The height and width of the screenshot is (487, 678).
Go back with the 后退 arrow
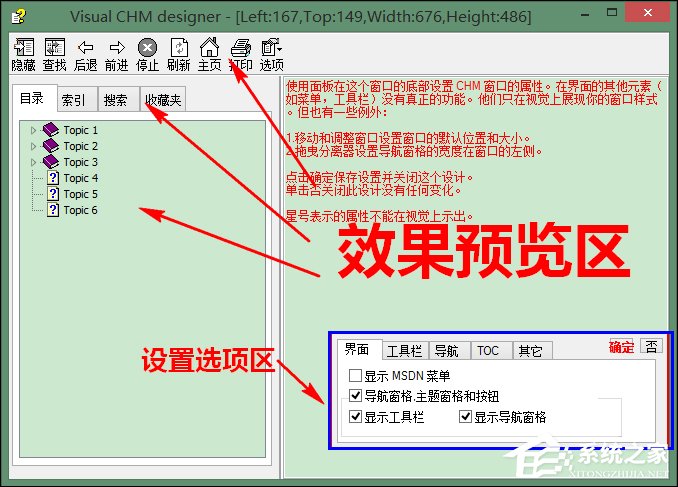coord(86,48)
